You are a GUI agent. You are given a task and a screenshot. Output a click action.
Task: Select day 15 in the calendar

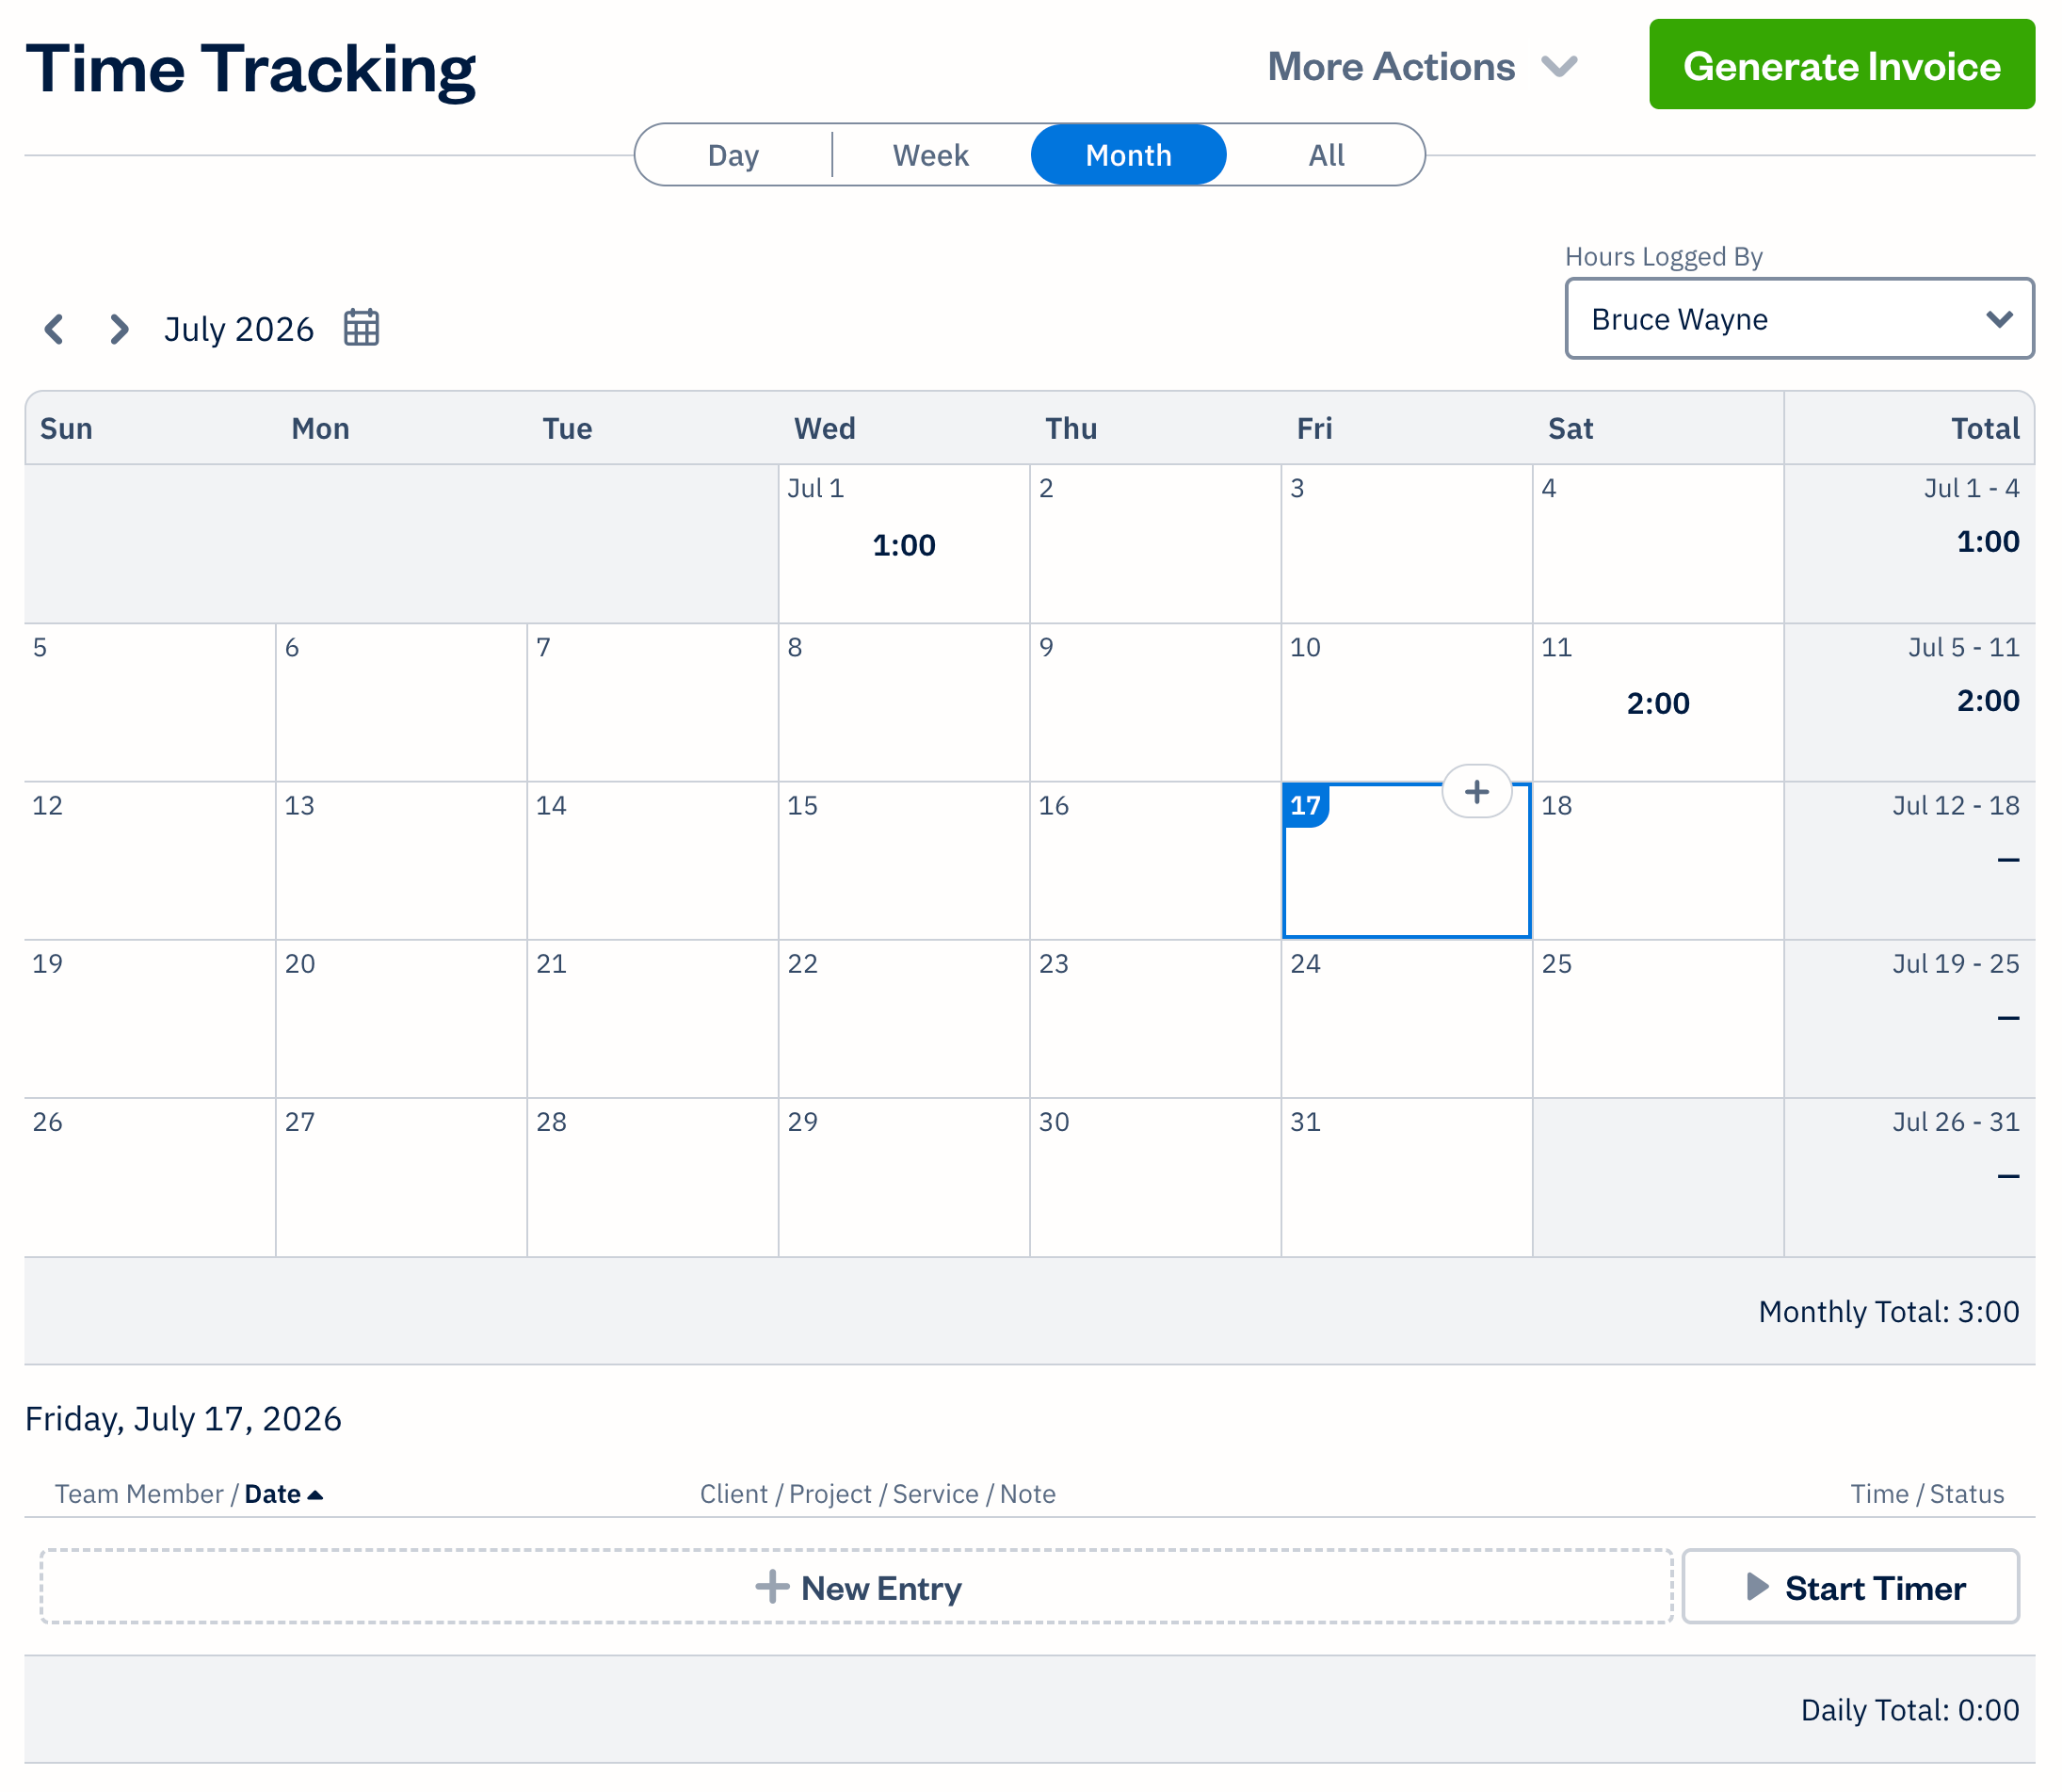(904, 861)
